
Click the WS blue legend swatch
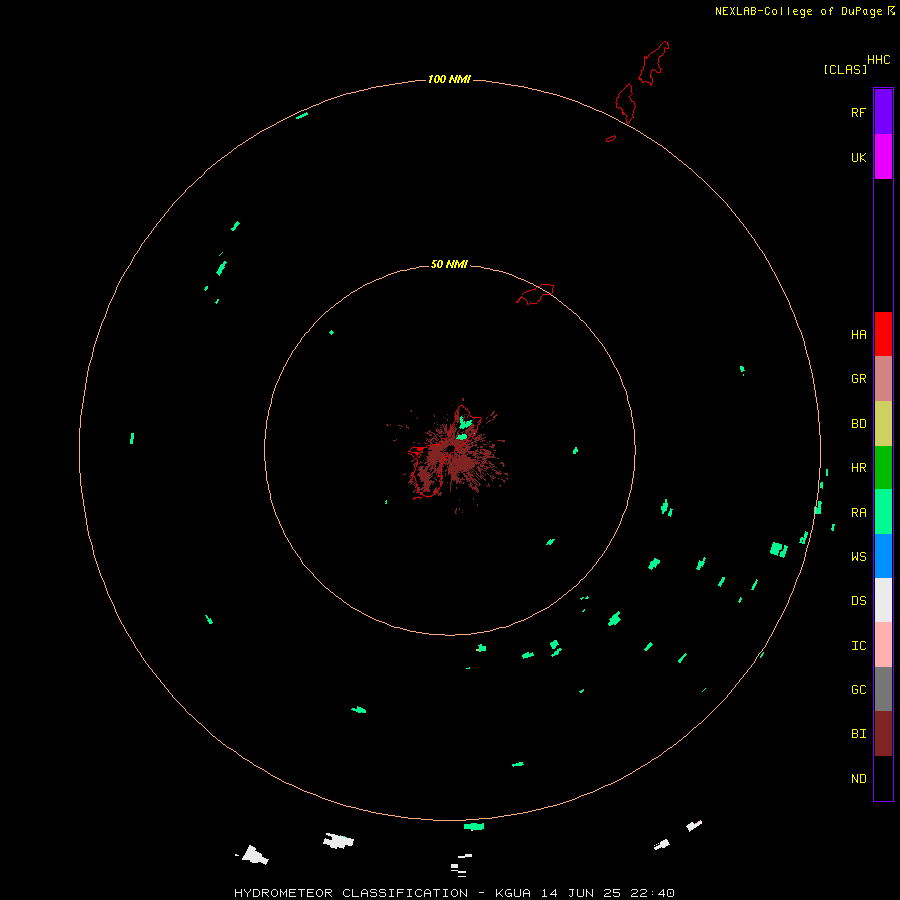883,556
